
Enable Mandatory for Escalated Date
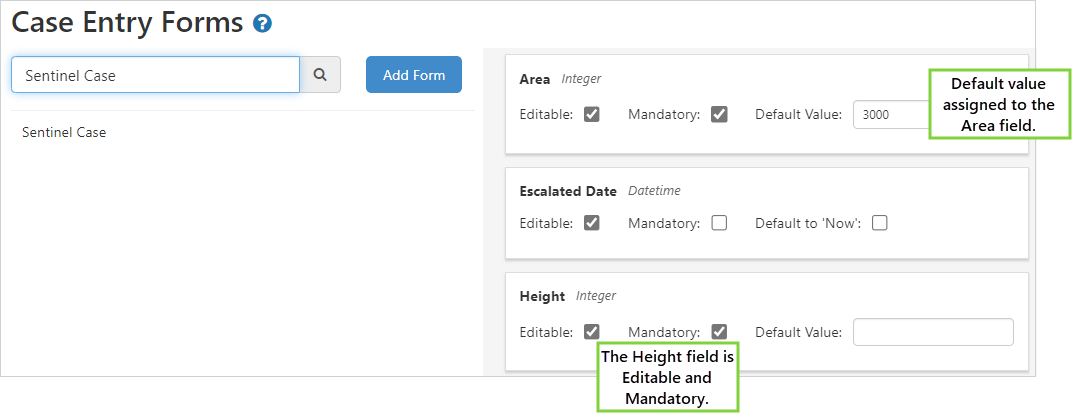coord(719,223)
